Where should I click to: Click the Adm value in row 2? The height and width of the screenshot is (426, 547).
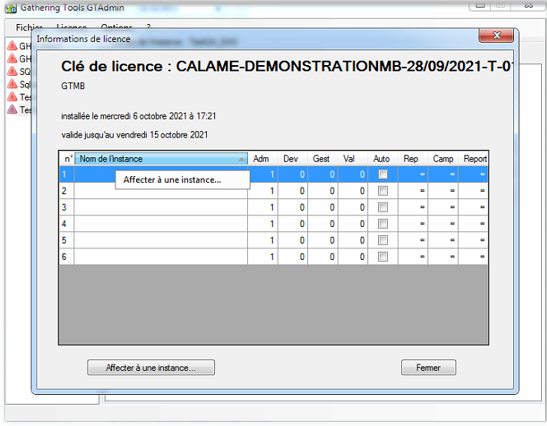click(263, 191)
